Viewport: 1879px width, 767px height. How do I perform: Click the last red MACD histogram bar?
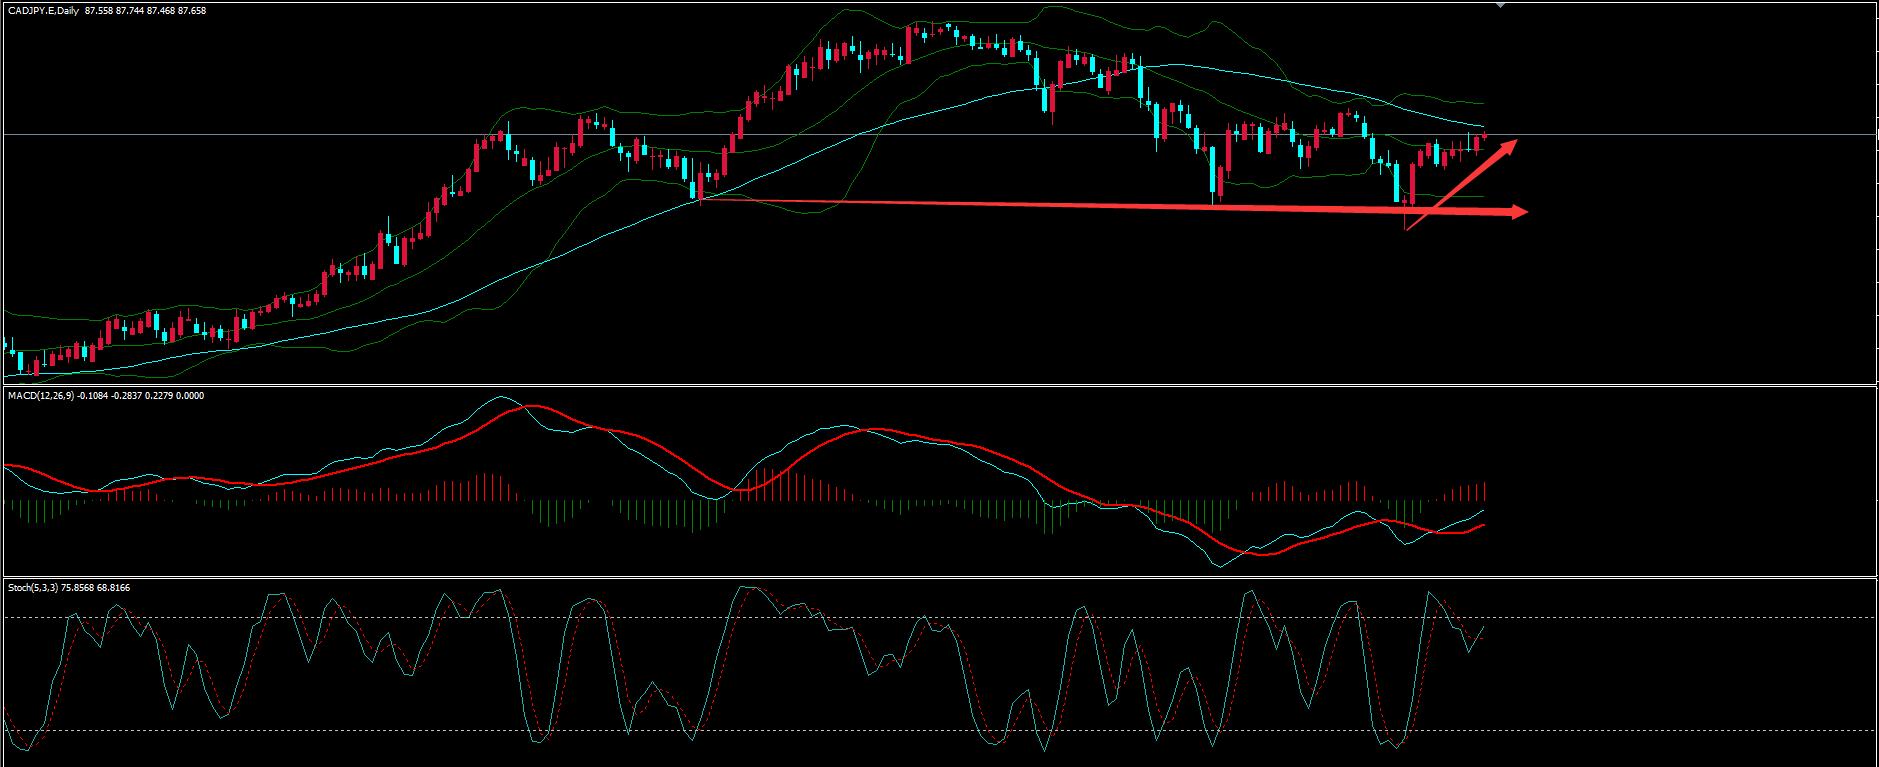(1485, 491)
